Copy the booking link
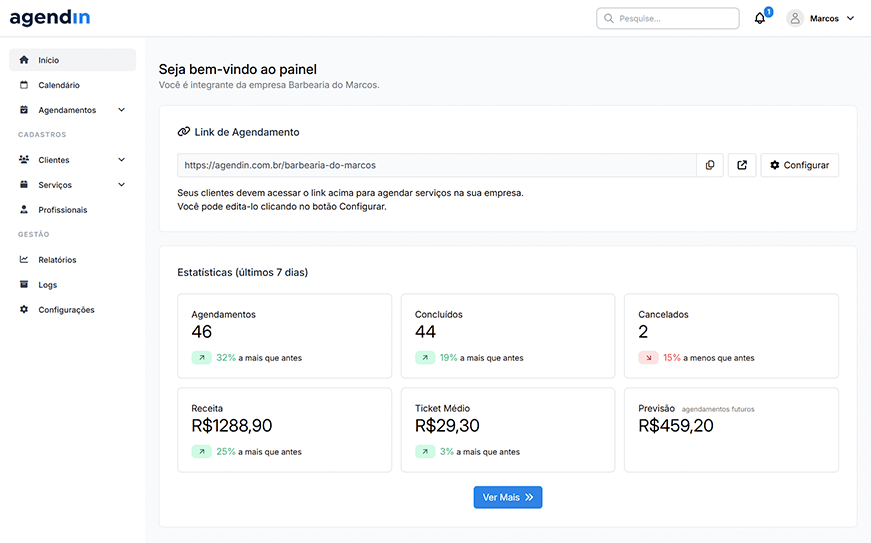The width and height of the screenshot is (871, 543). (x=710, y=165)
